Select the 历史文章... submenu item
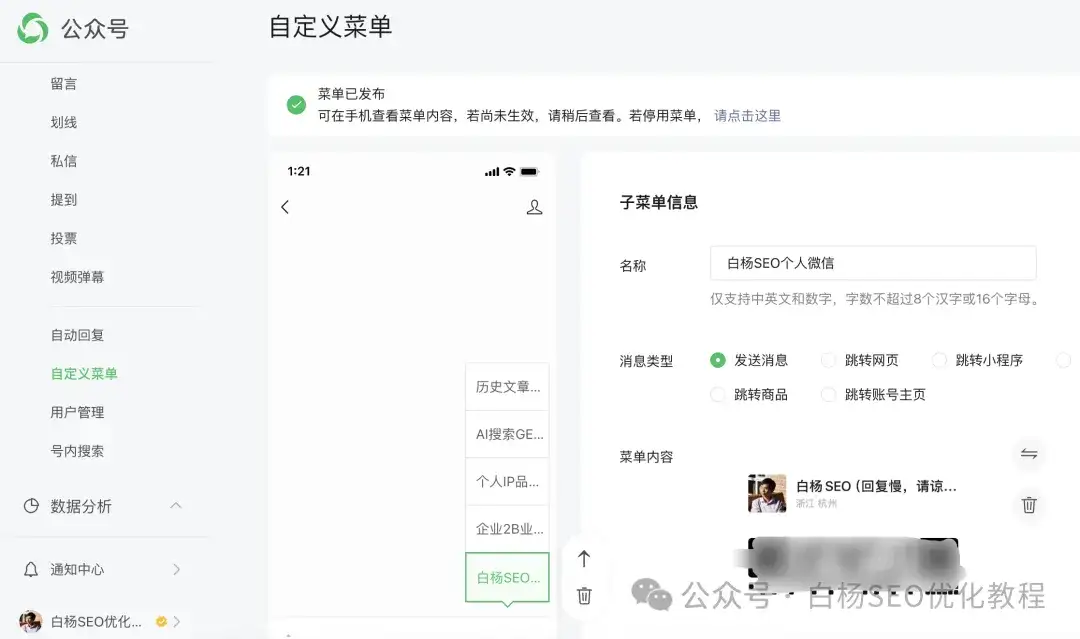This screenshot has height=639, width=1080. point(508,387)
